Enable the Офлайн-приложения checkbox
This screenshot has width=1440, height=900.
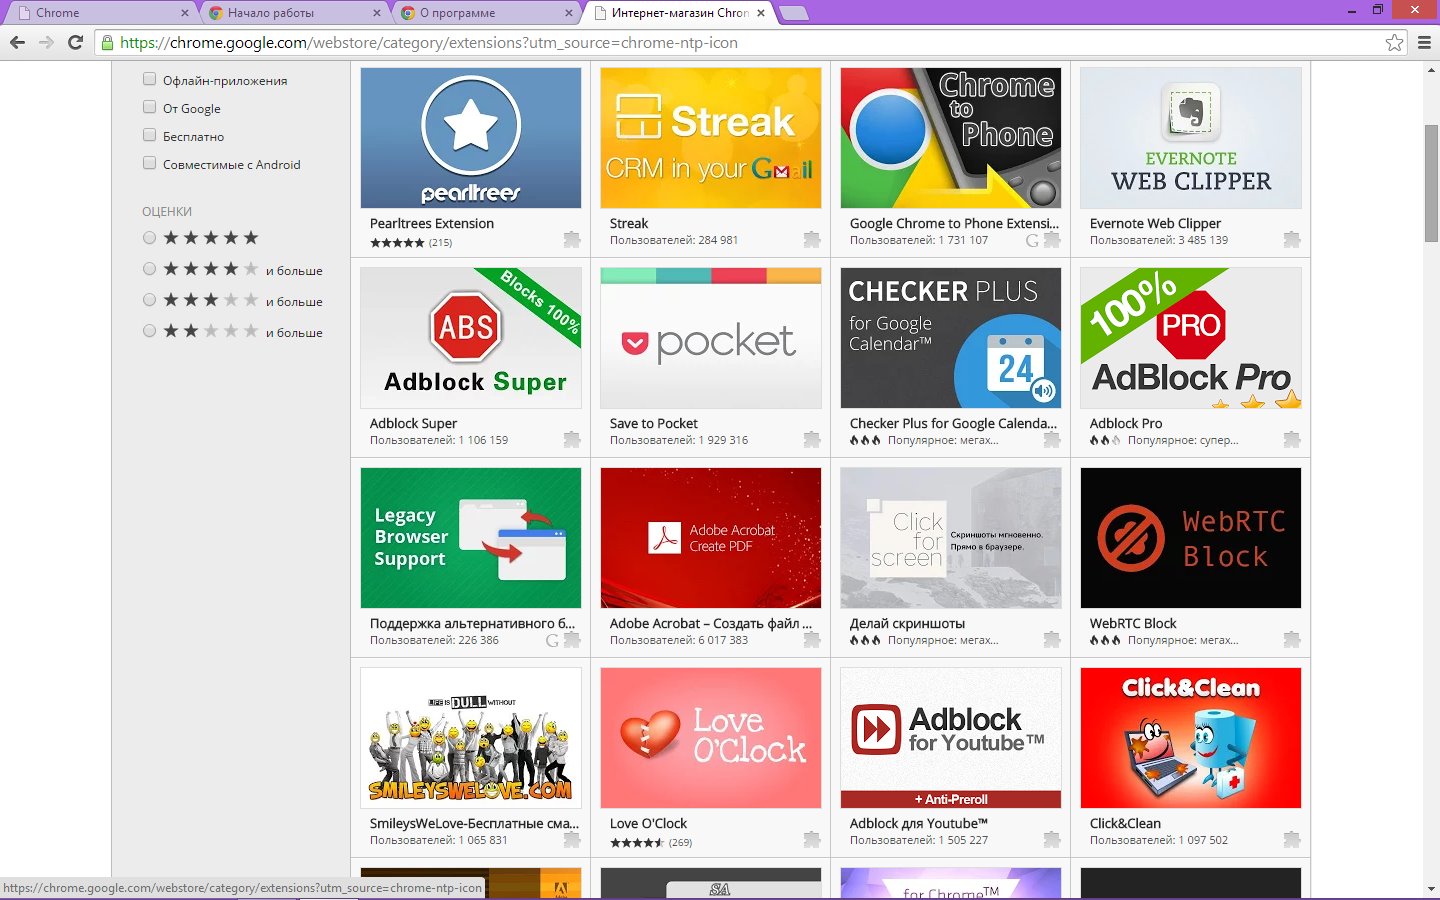(149, 79)
